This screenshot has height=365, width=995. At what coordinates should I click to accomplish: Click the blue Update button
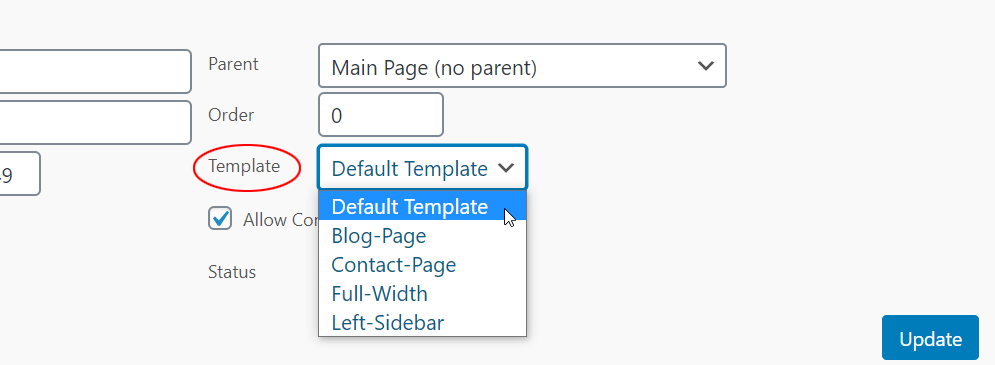[x=930, y=338]
